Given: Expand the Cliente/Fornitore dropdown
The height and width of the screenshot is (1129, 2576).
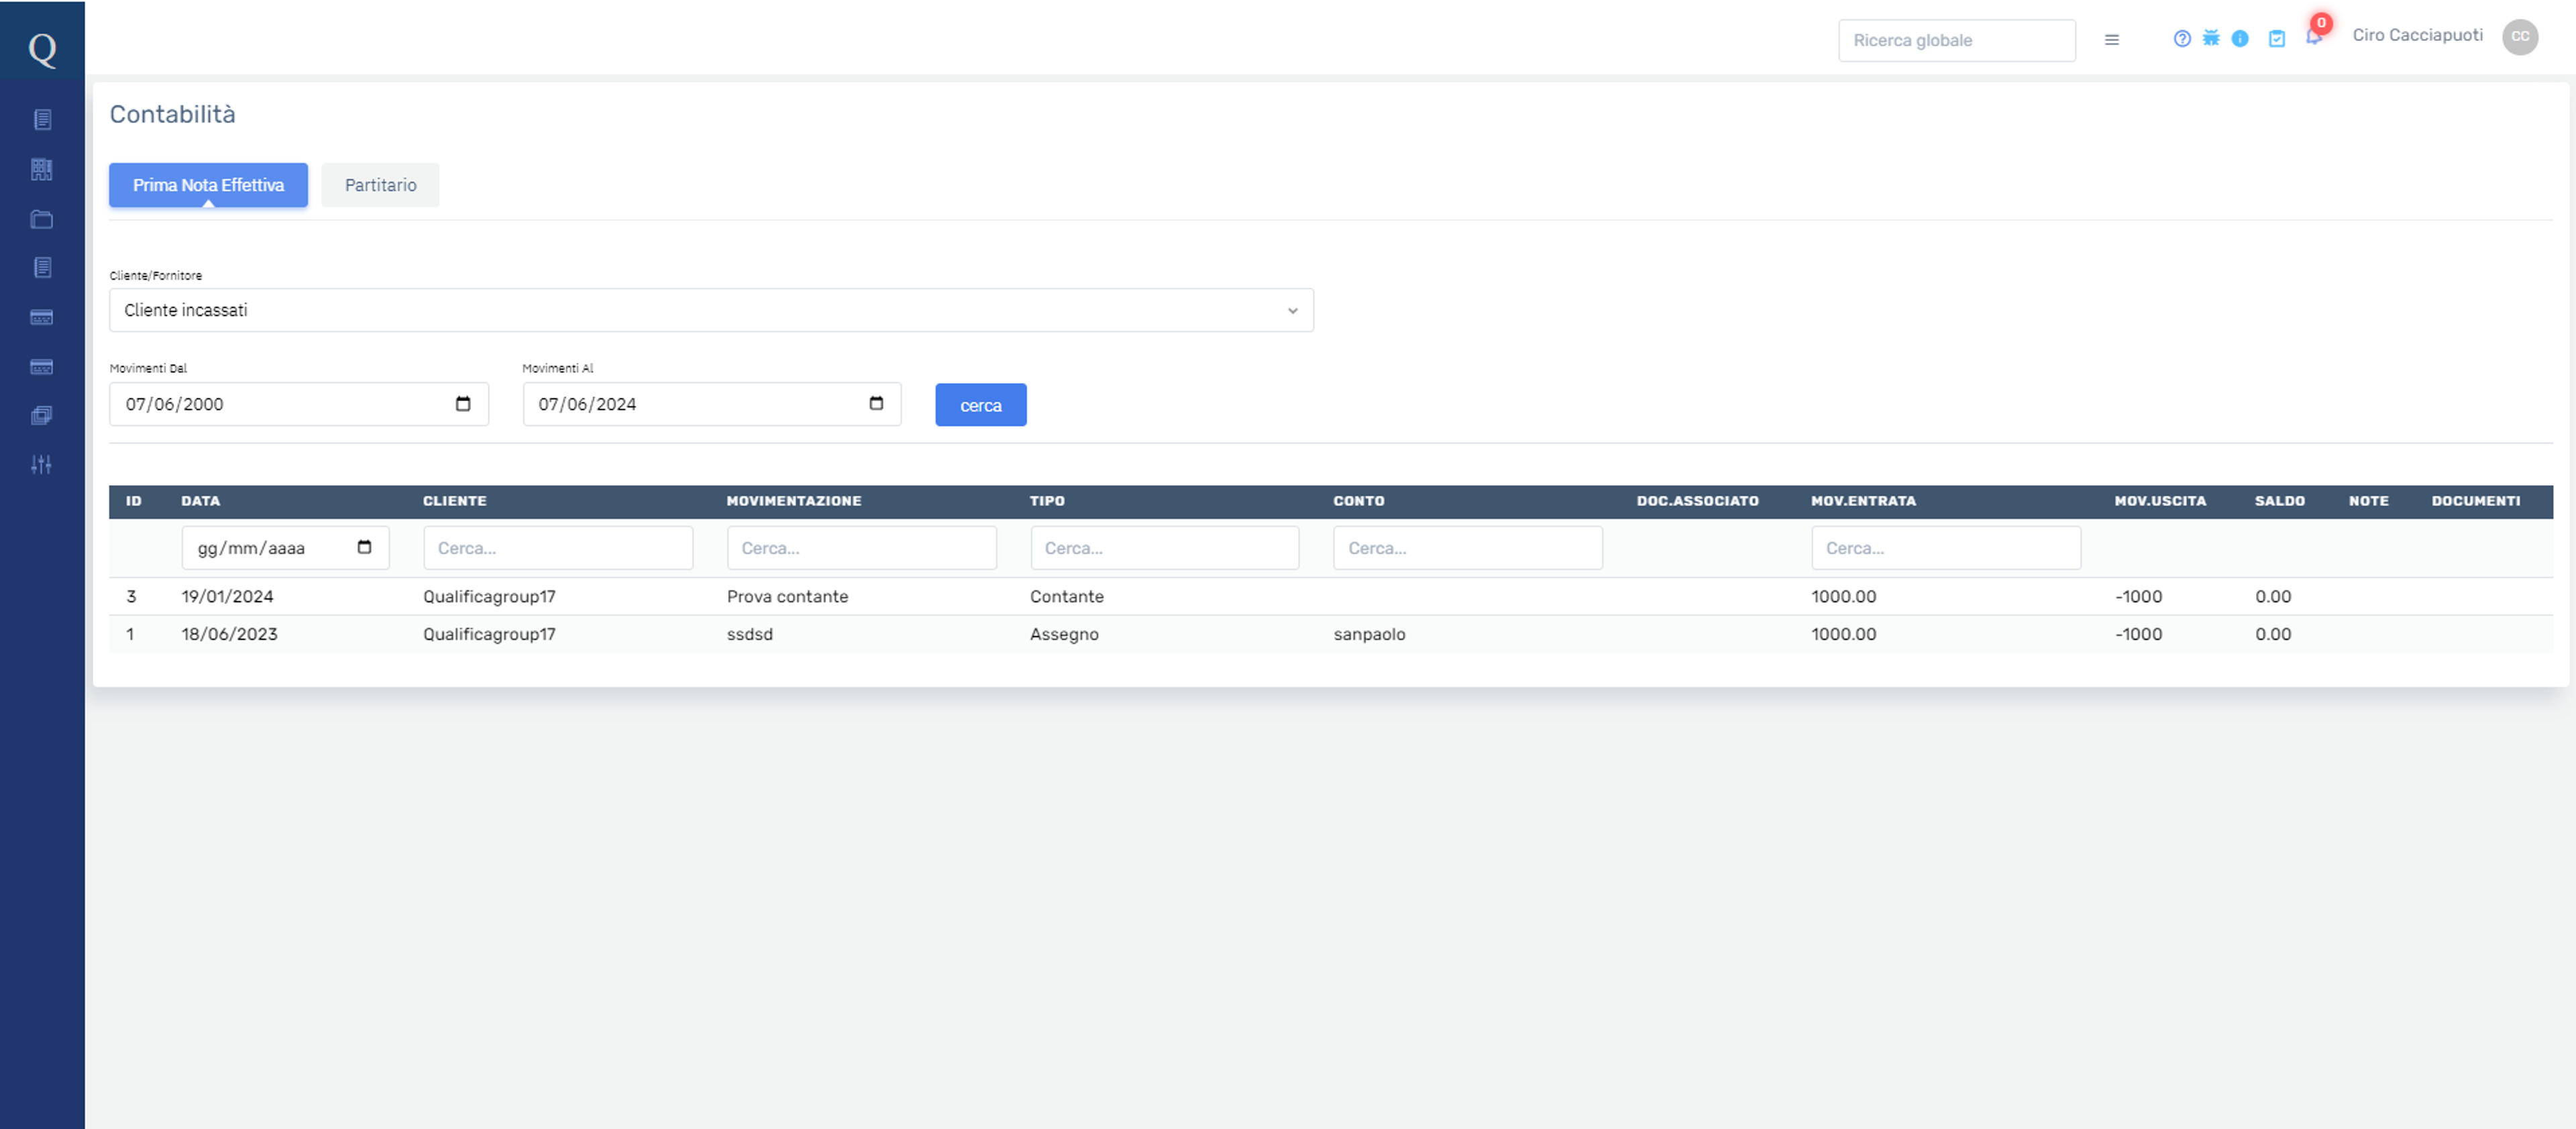Looking at the screenshot, I should coord(711,310).
